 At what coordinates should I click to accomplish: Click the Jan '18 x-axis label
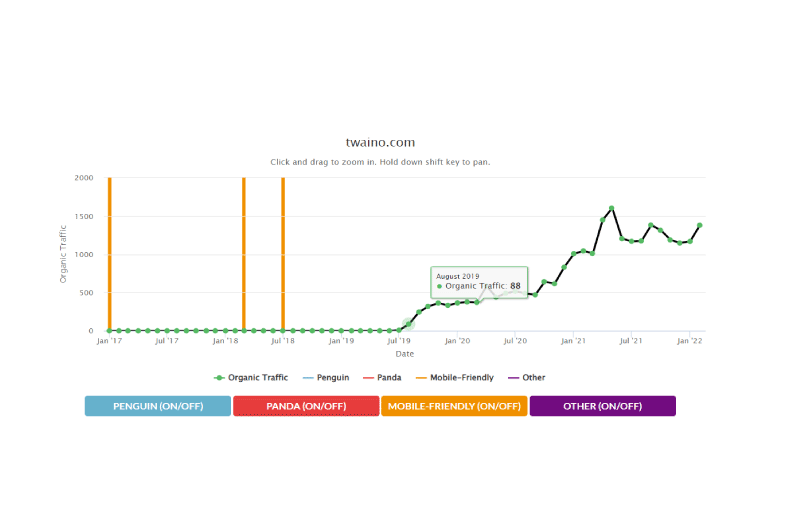click(225, 341)
